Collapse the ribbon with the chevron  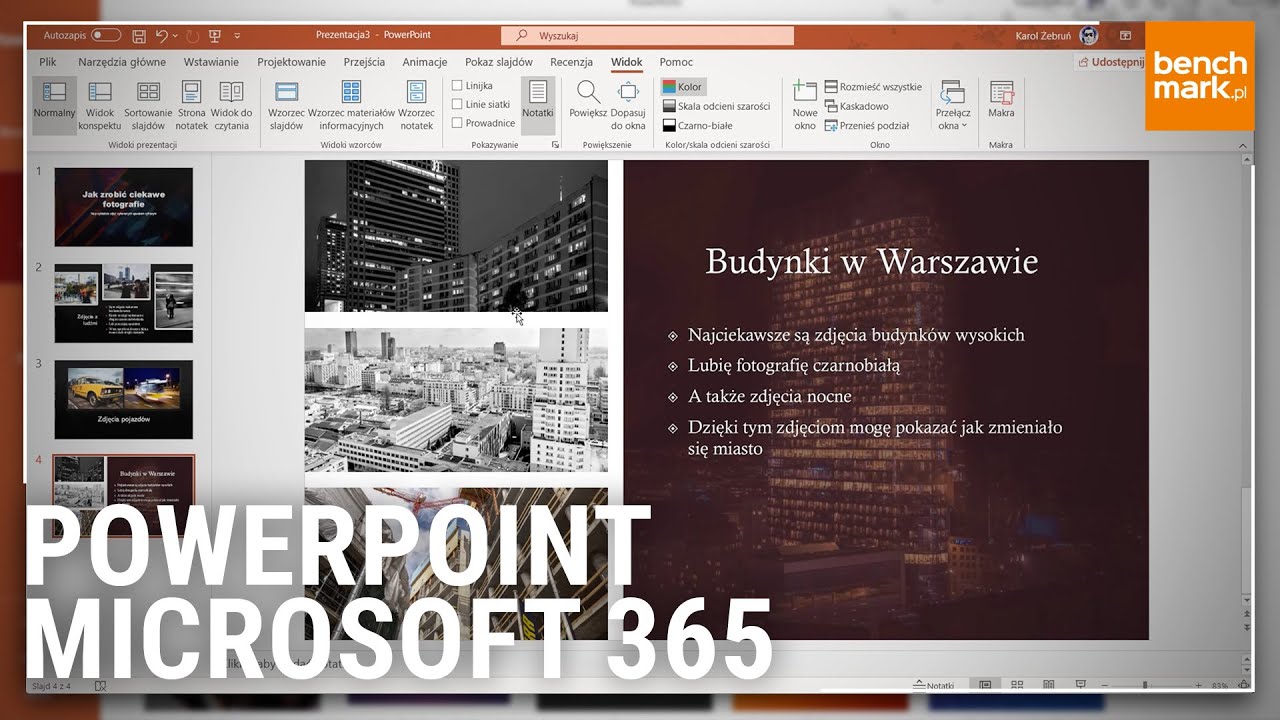point(1244,145)
